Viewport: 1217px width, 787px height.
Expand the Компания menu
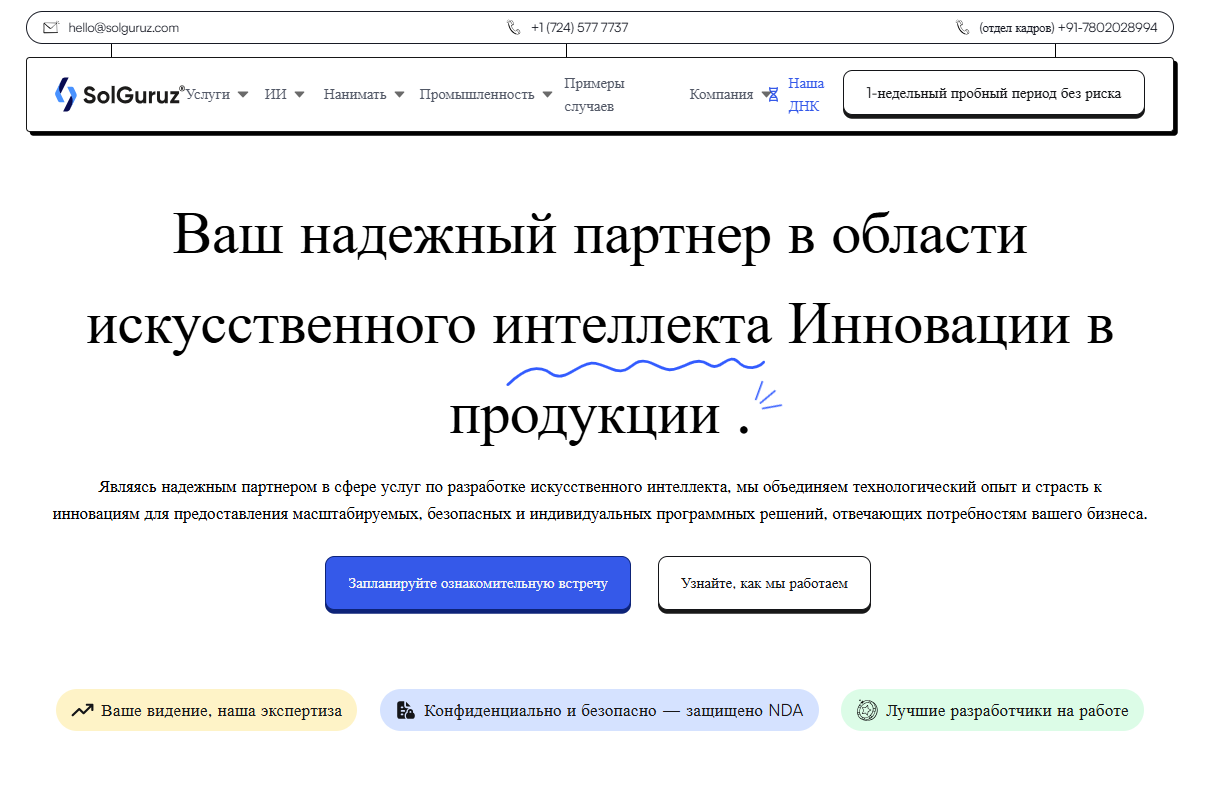point(722,95)
